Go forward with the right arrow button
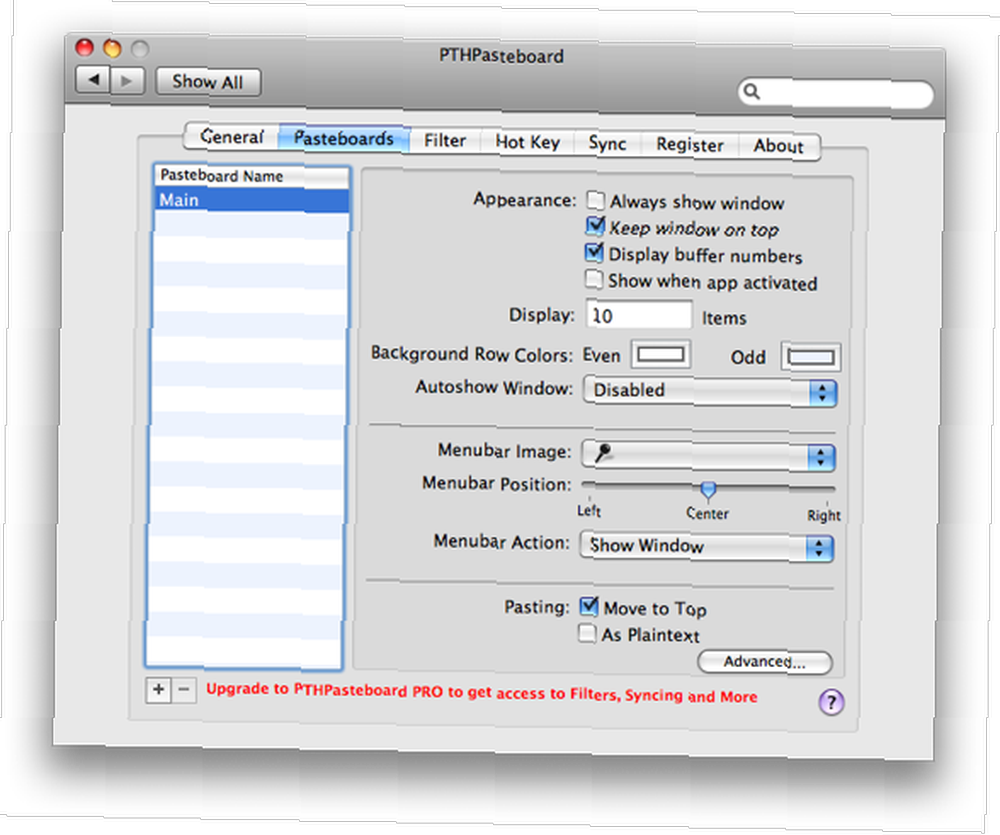 [x=128, y=81]
